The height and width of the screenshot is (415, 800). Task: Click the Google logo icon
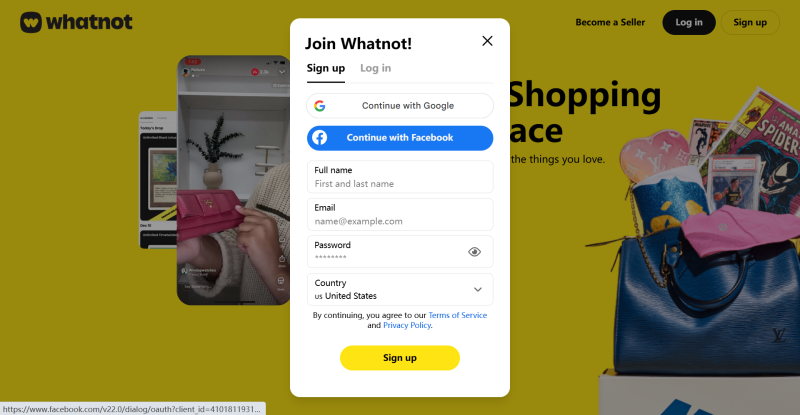[x=320, y=106]
